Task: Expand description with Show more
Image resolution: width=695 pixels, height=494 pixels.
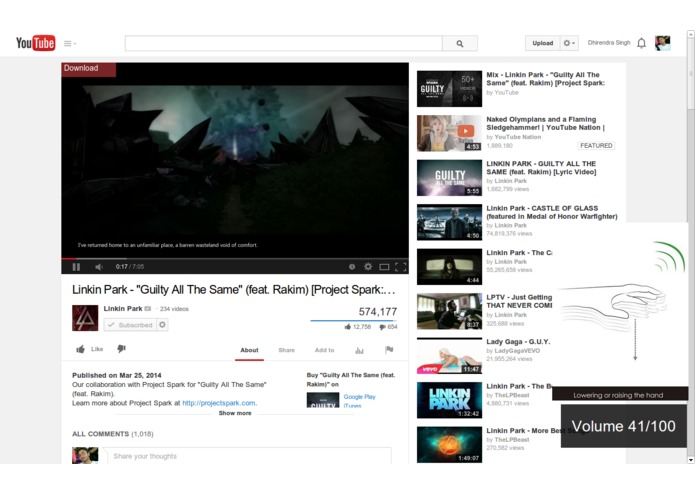Action: pos(235,413)
